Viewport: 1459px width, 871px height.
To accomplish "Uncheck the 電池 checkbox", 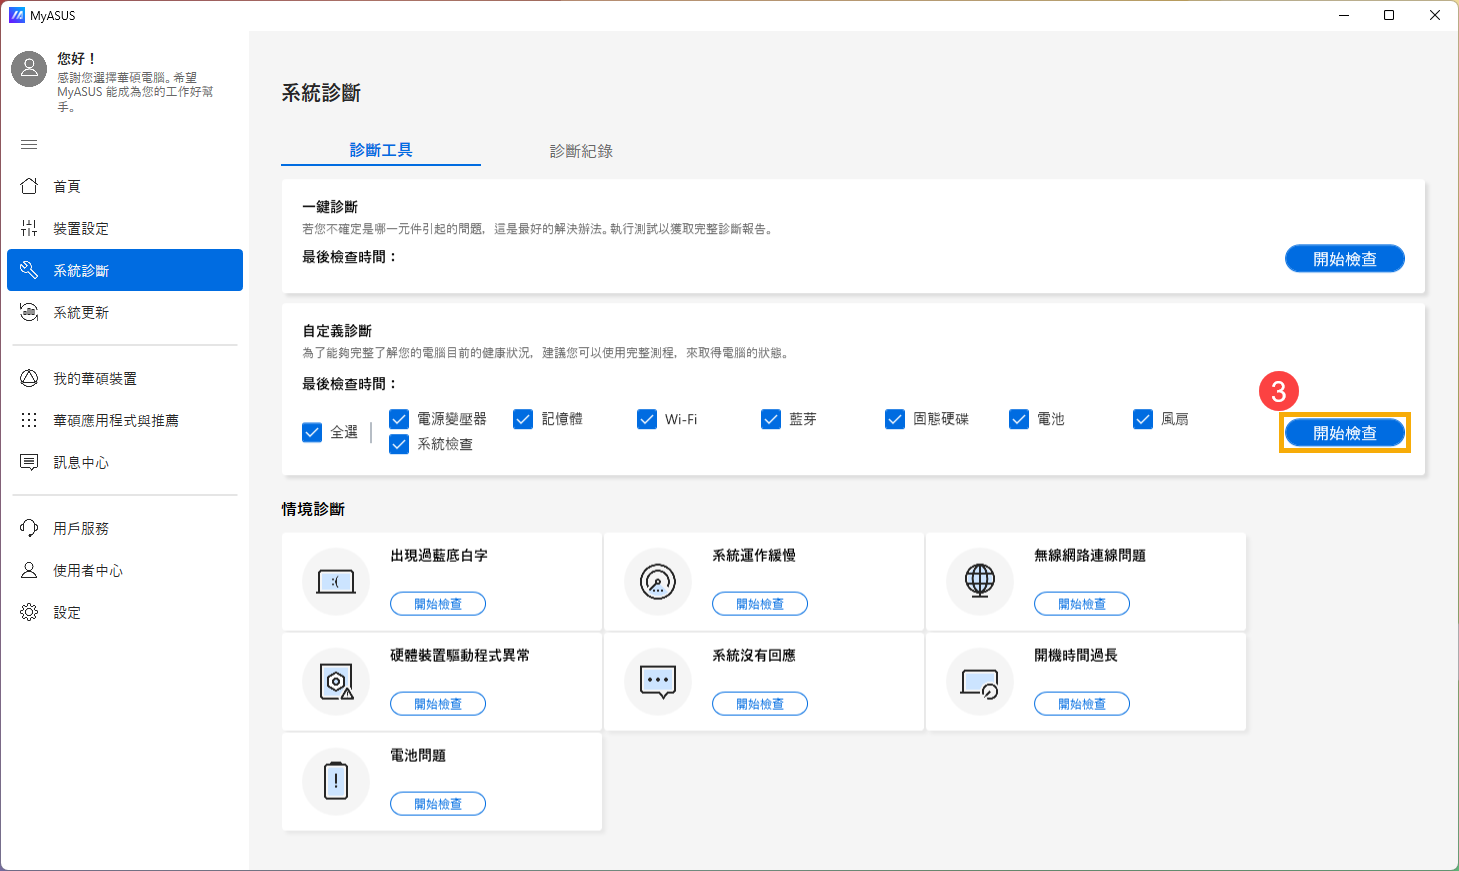I will pyautogui.click(x=1019, y=419).
